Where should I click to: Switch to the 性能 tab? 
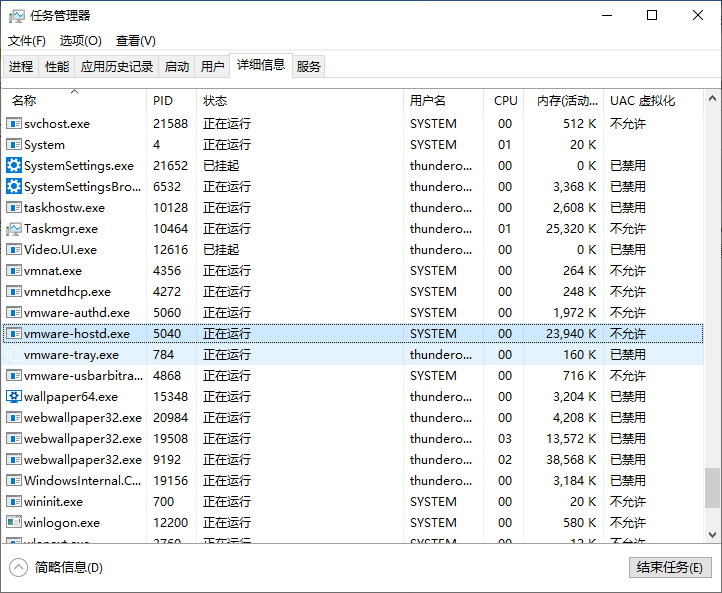click(x=57, y=67)
